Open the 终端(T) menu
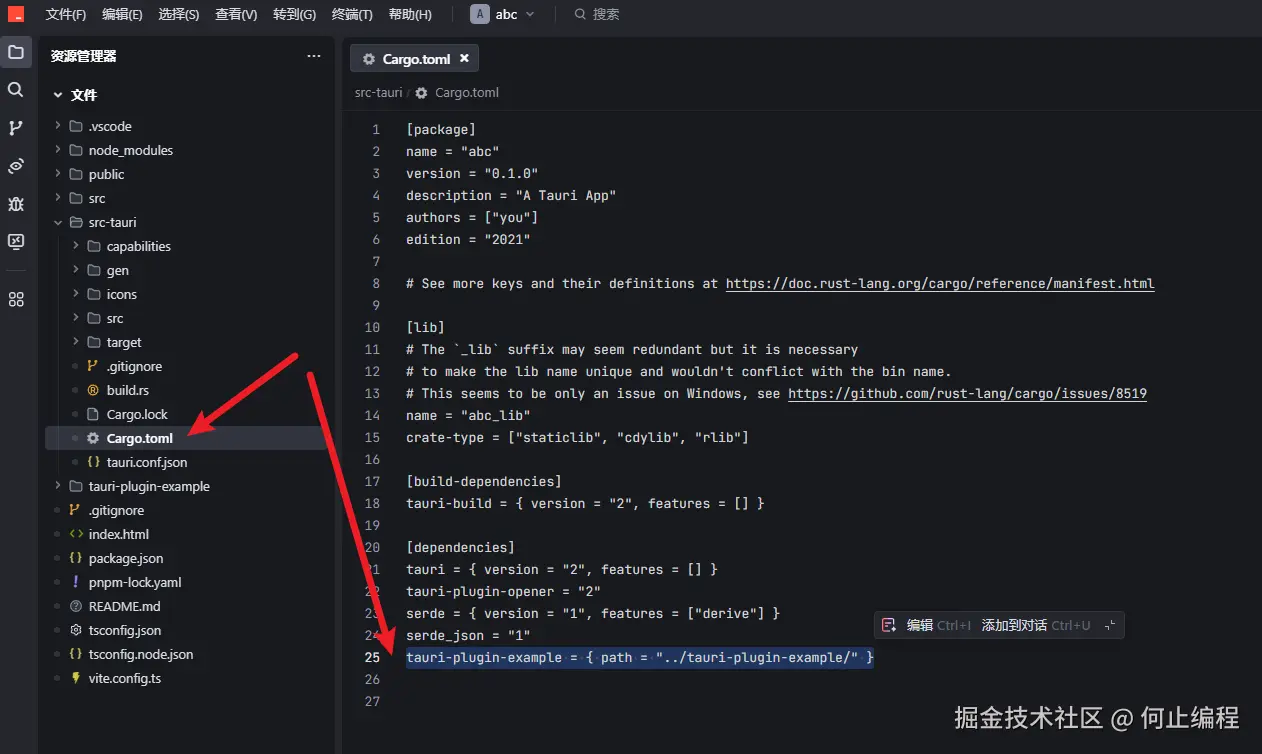 point(352,14)
